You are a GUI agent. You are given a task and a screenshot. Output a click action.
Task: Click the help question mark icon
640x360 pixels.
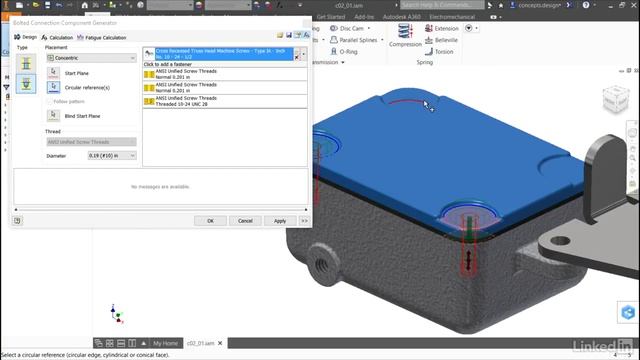point(586,5)
